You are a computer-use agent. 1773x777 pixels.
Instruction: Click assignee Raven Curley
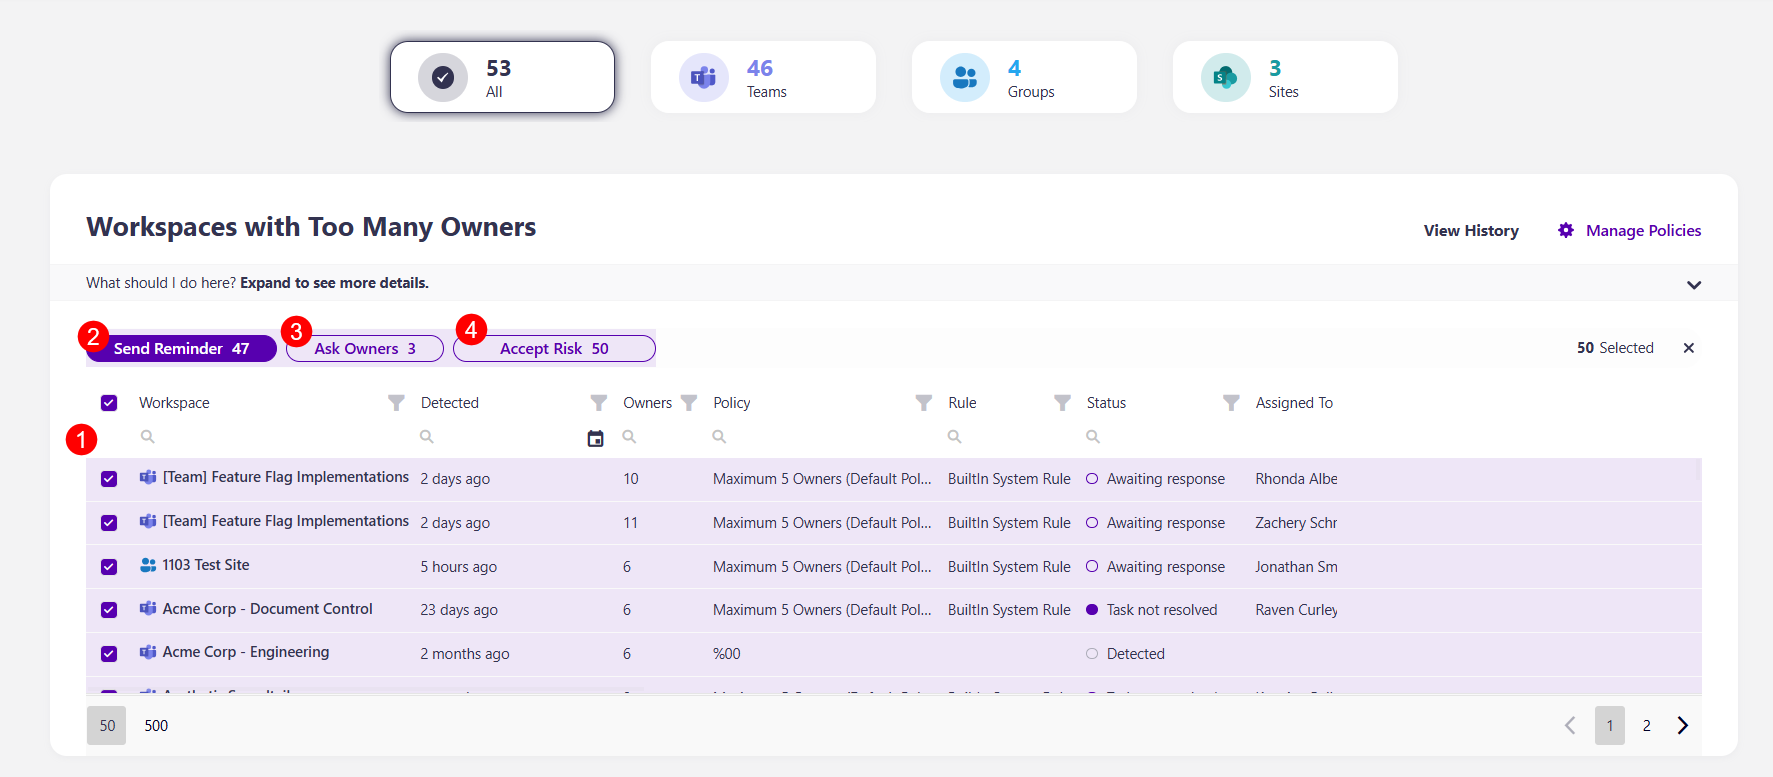click(x=1296, y=610)
